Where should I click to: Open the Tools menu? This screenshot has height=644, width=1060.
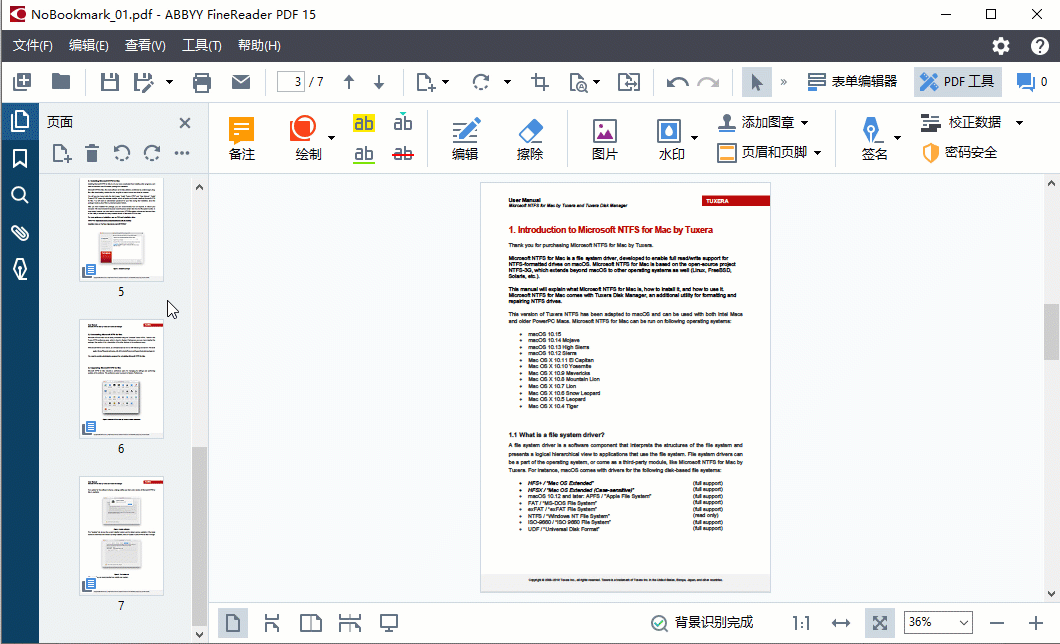(x=201, y=45)
